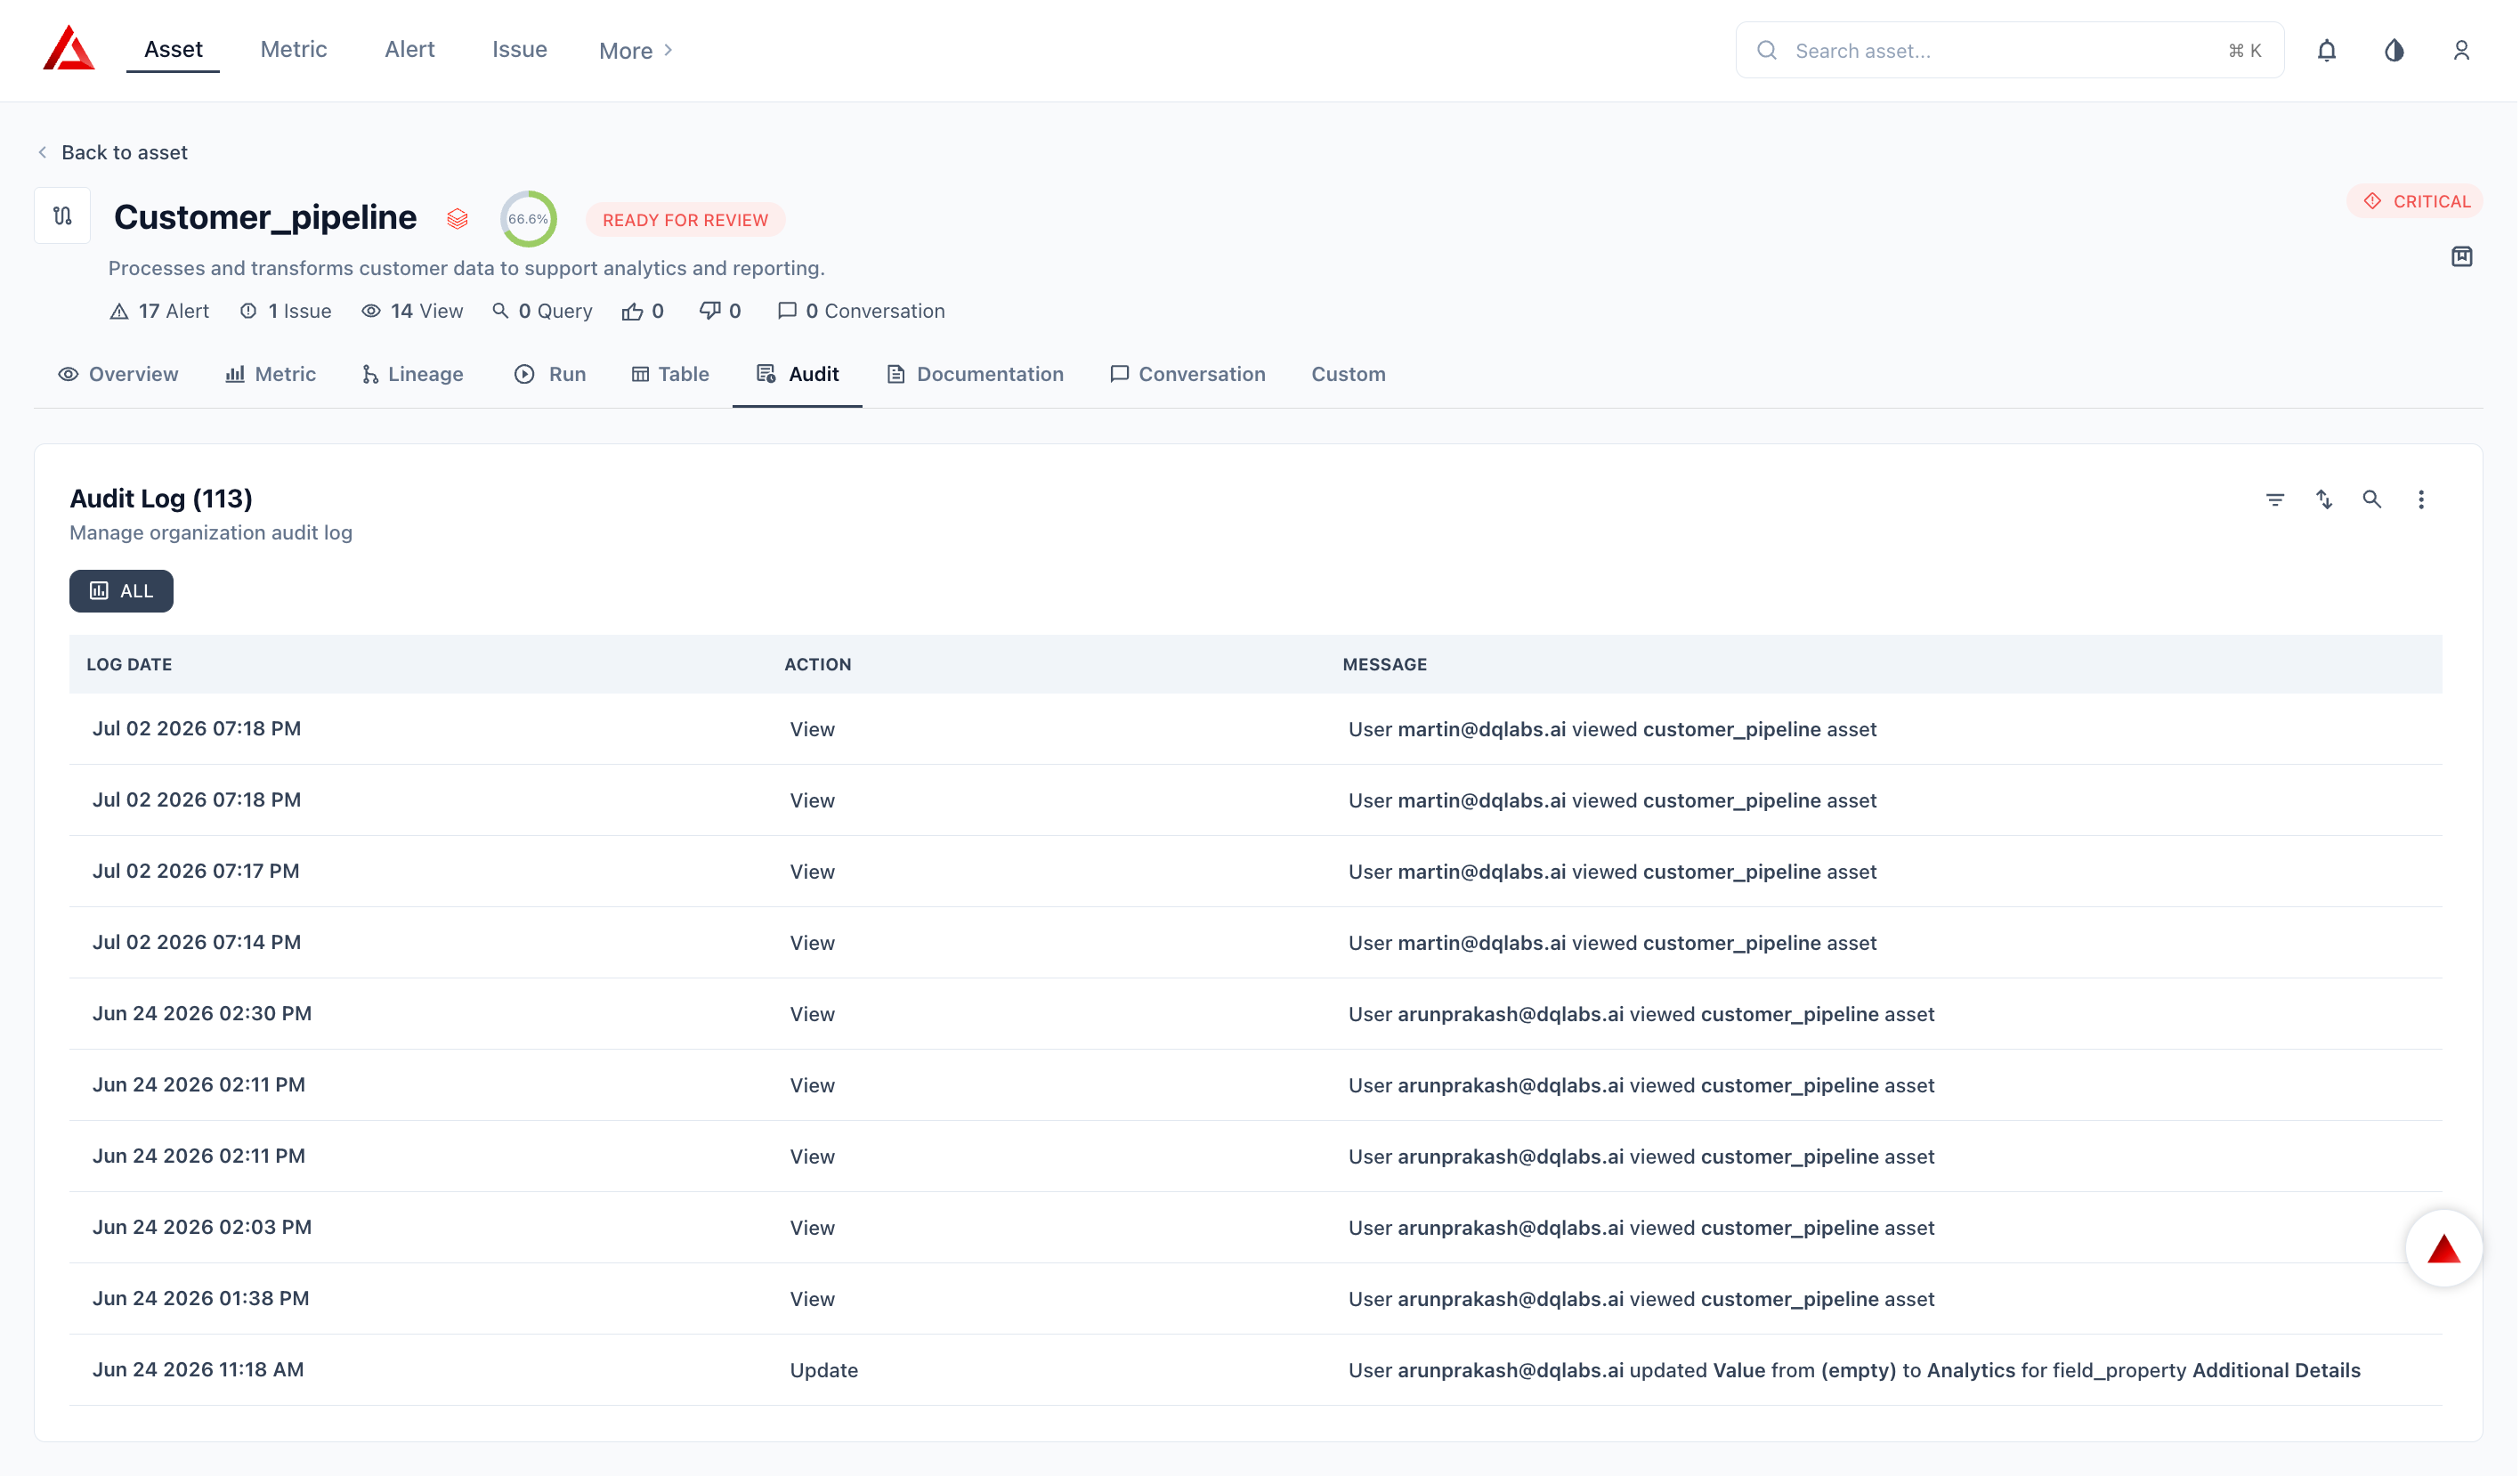The height and width of the screenshot is (1477, 2520).
Task: Switch to the Overview tab
Action: [119, 375]
